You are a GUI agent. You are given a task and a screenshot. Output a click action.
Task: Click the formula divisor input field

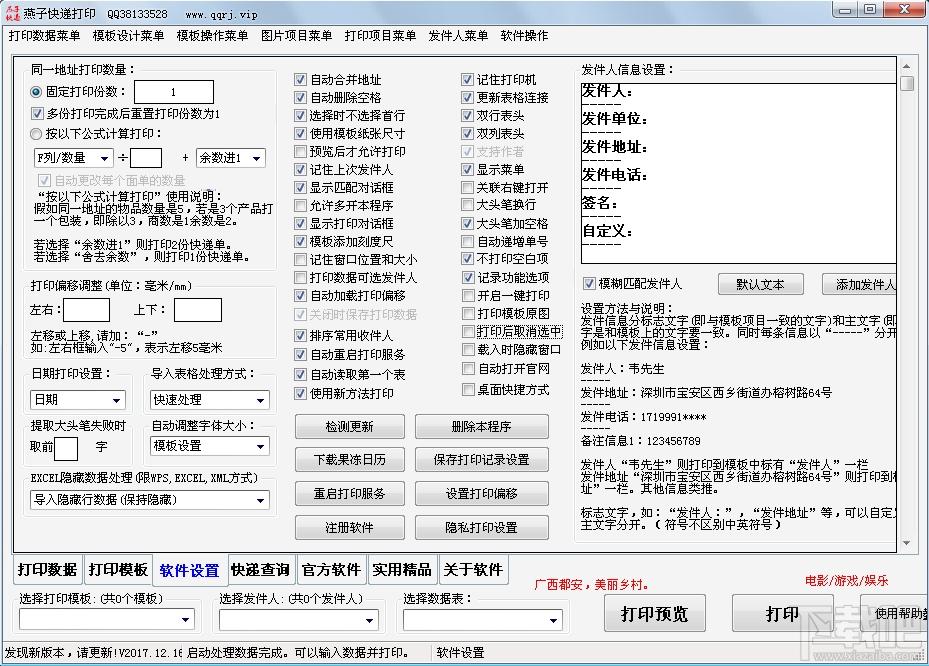point(146,158)
